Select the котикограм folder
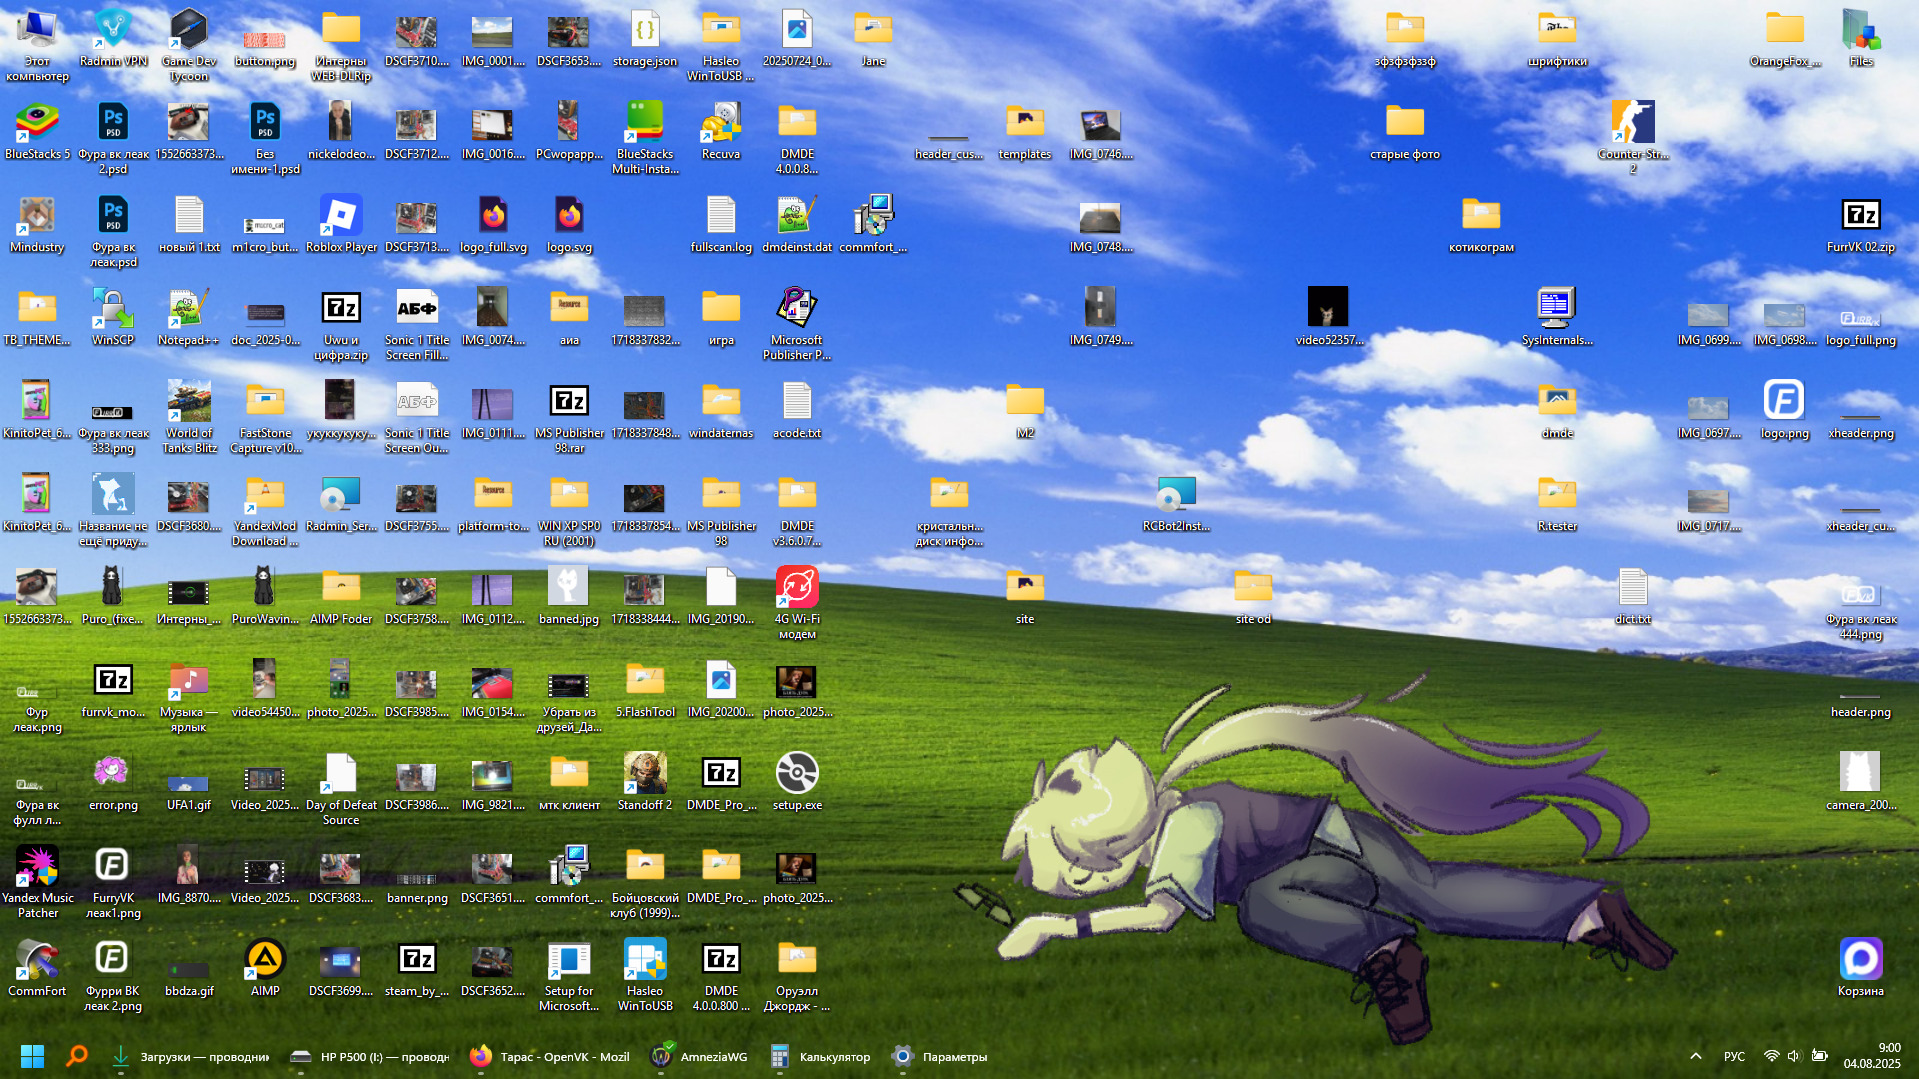Screen dimensions: 1919x1079 click(1481, 224)
